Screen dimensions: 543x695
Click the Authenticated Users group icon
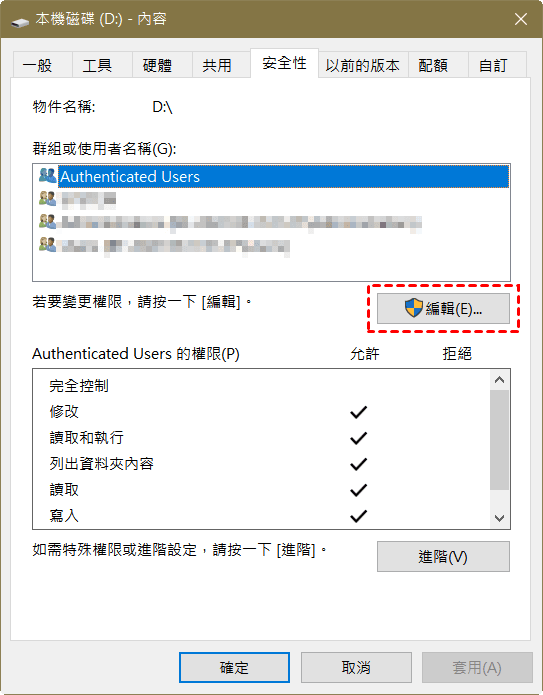[x=47, y=176]
